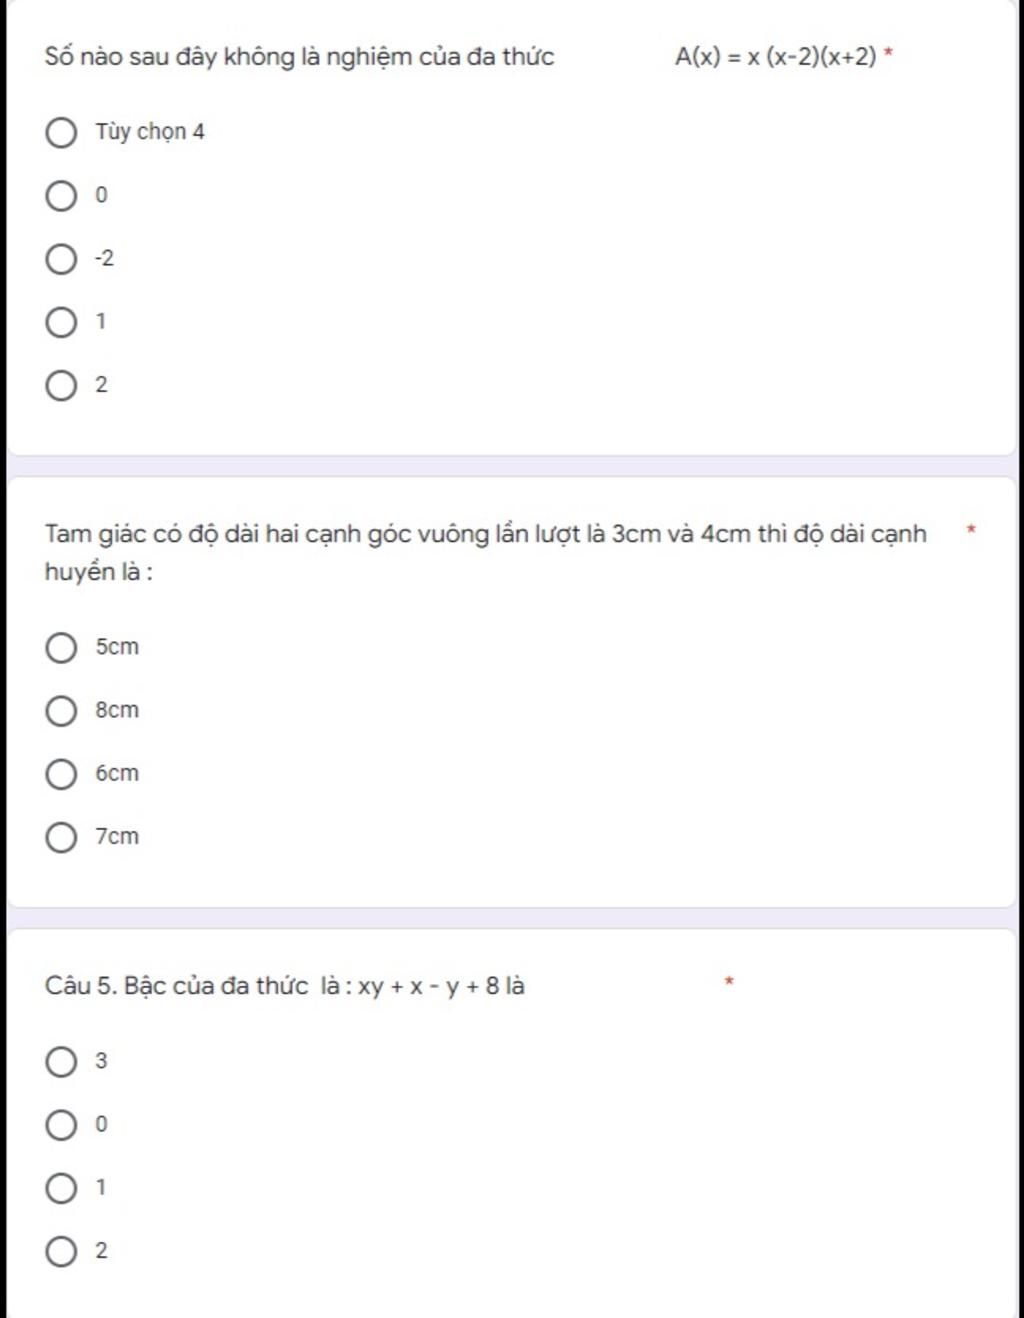Image resolution: width=1024 pixels, height=1318 pixels.
Task: Choose the 7cm radio option
Action: coord(61,837)
